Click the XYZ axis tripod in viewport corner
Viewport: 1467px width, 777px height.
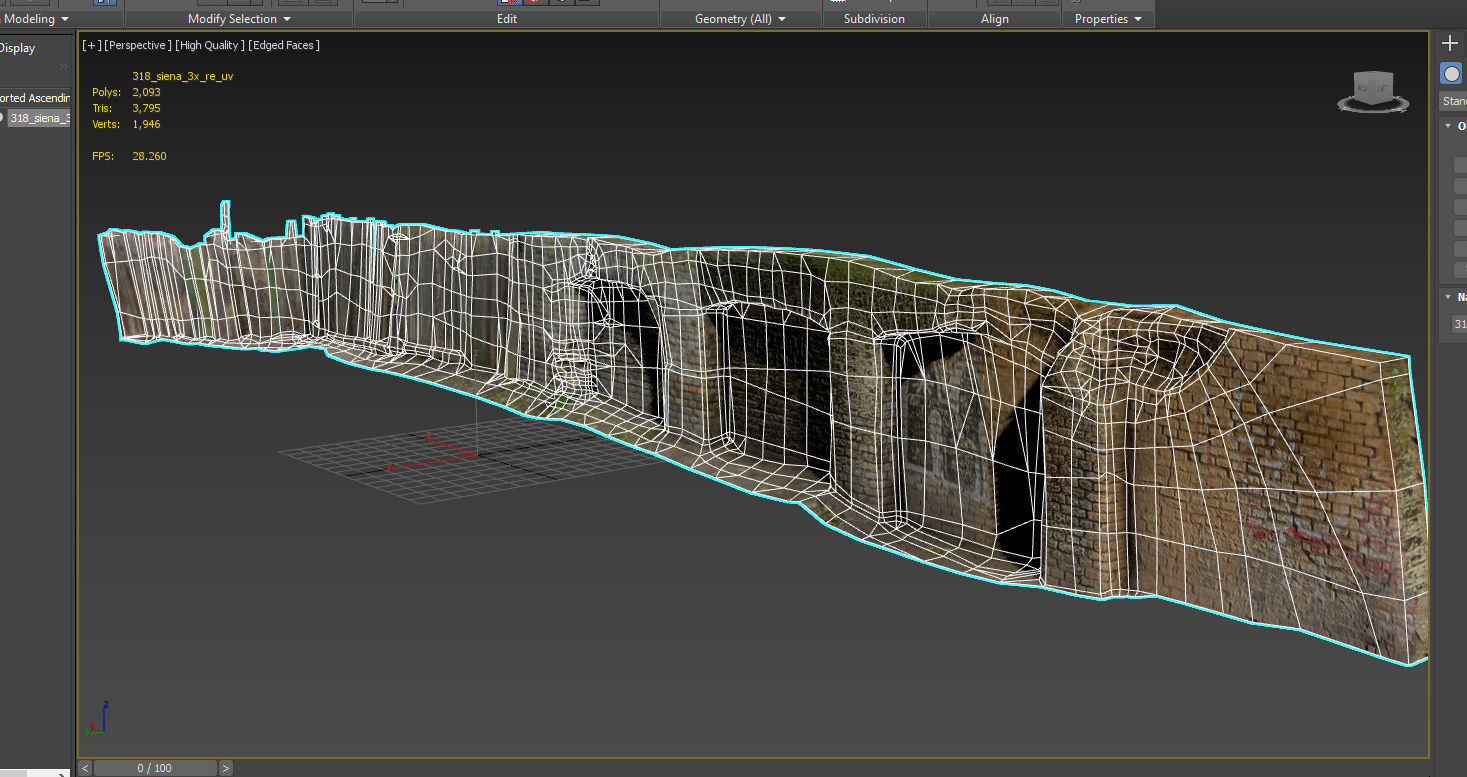point(96,719)
